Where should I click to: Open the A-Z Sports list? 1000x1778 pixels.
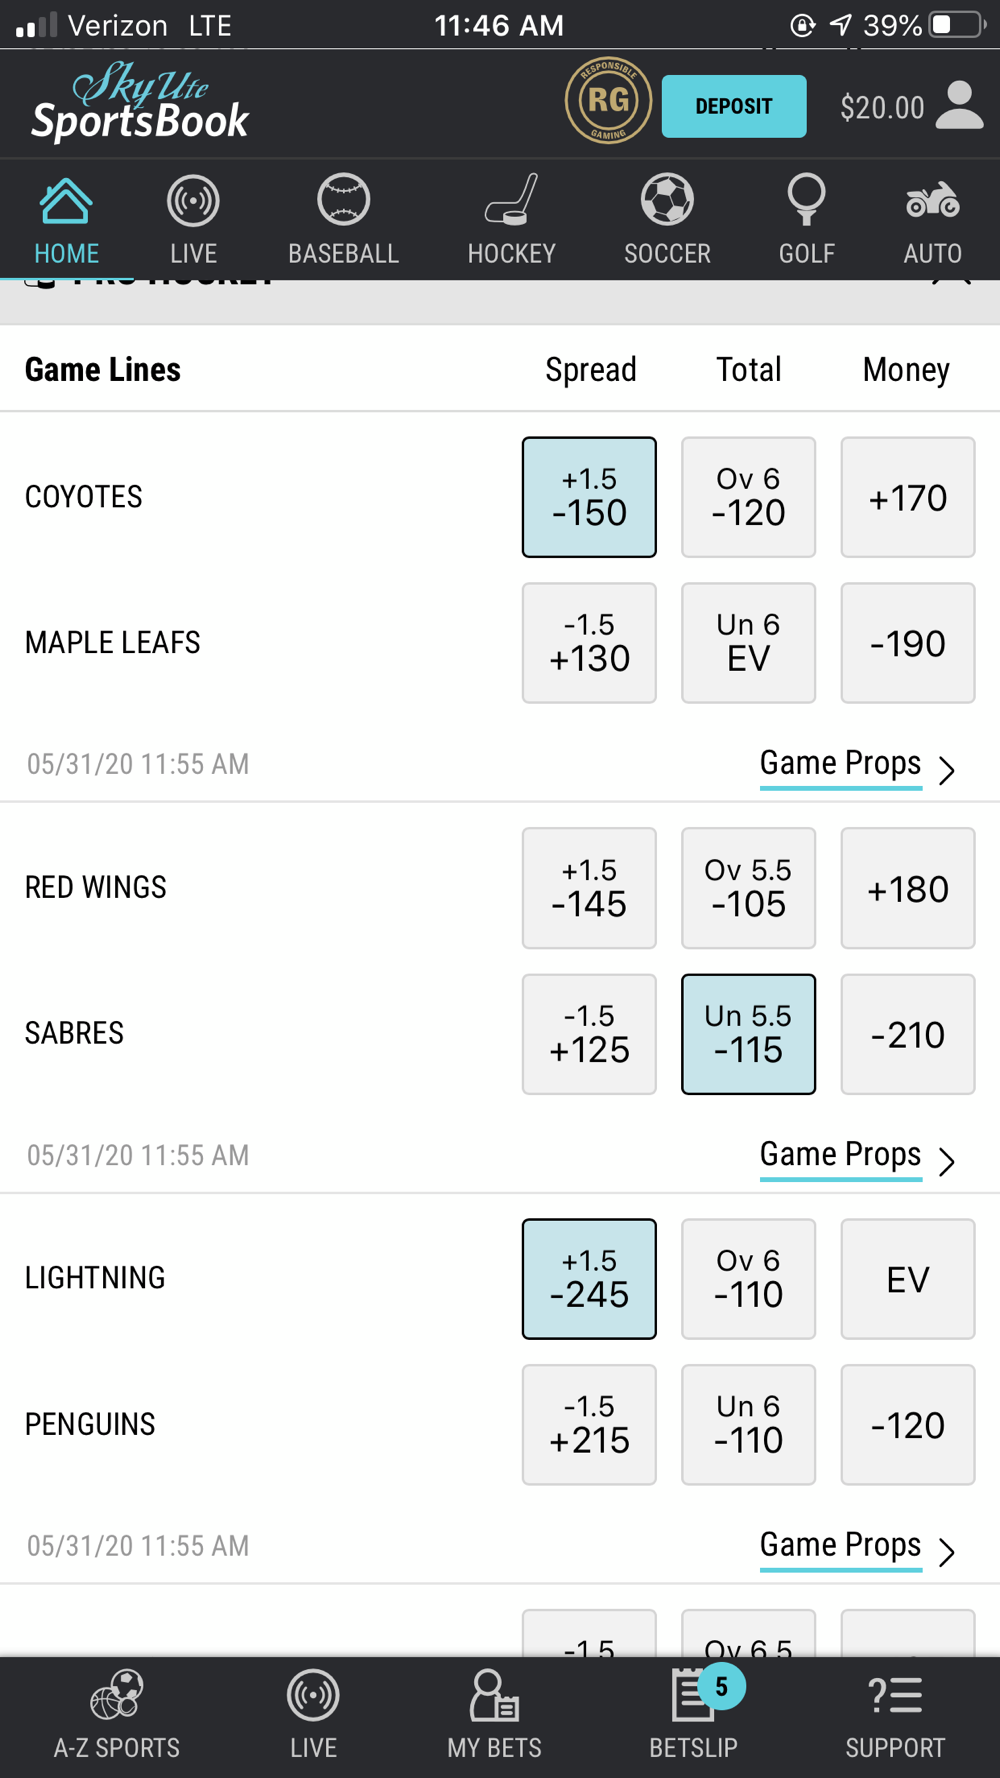click(117, 1716)
